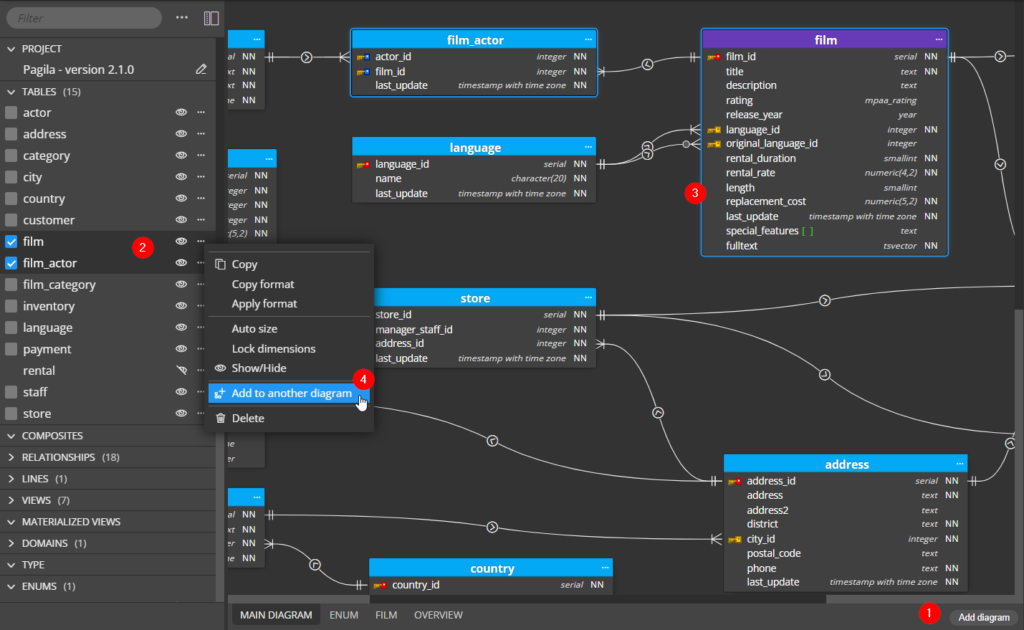This screenshot has width=1024, height=630.
Task: Collapse the ENUMS section
Action: (x=11, y=586)
